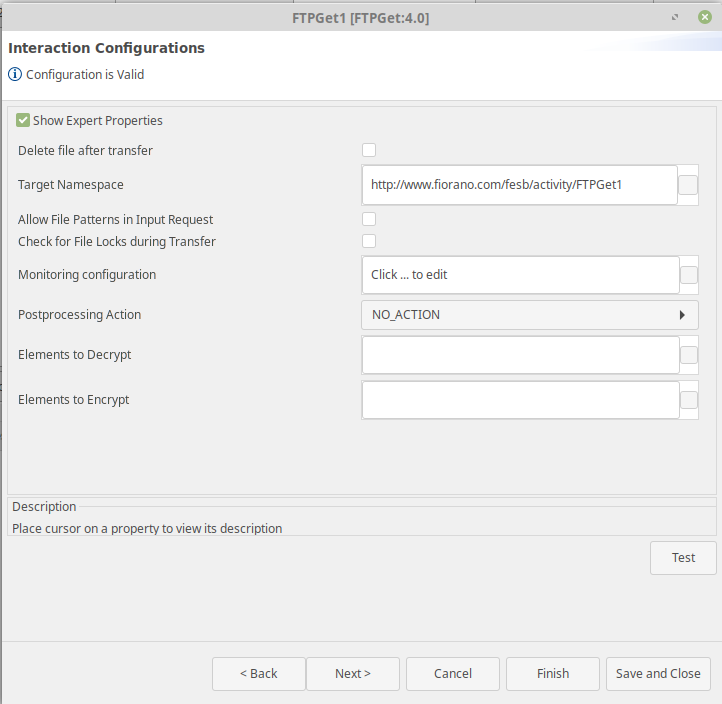Open the Target Namespace edit button

(688, 185)
